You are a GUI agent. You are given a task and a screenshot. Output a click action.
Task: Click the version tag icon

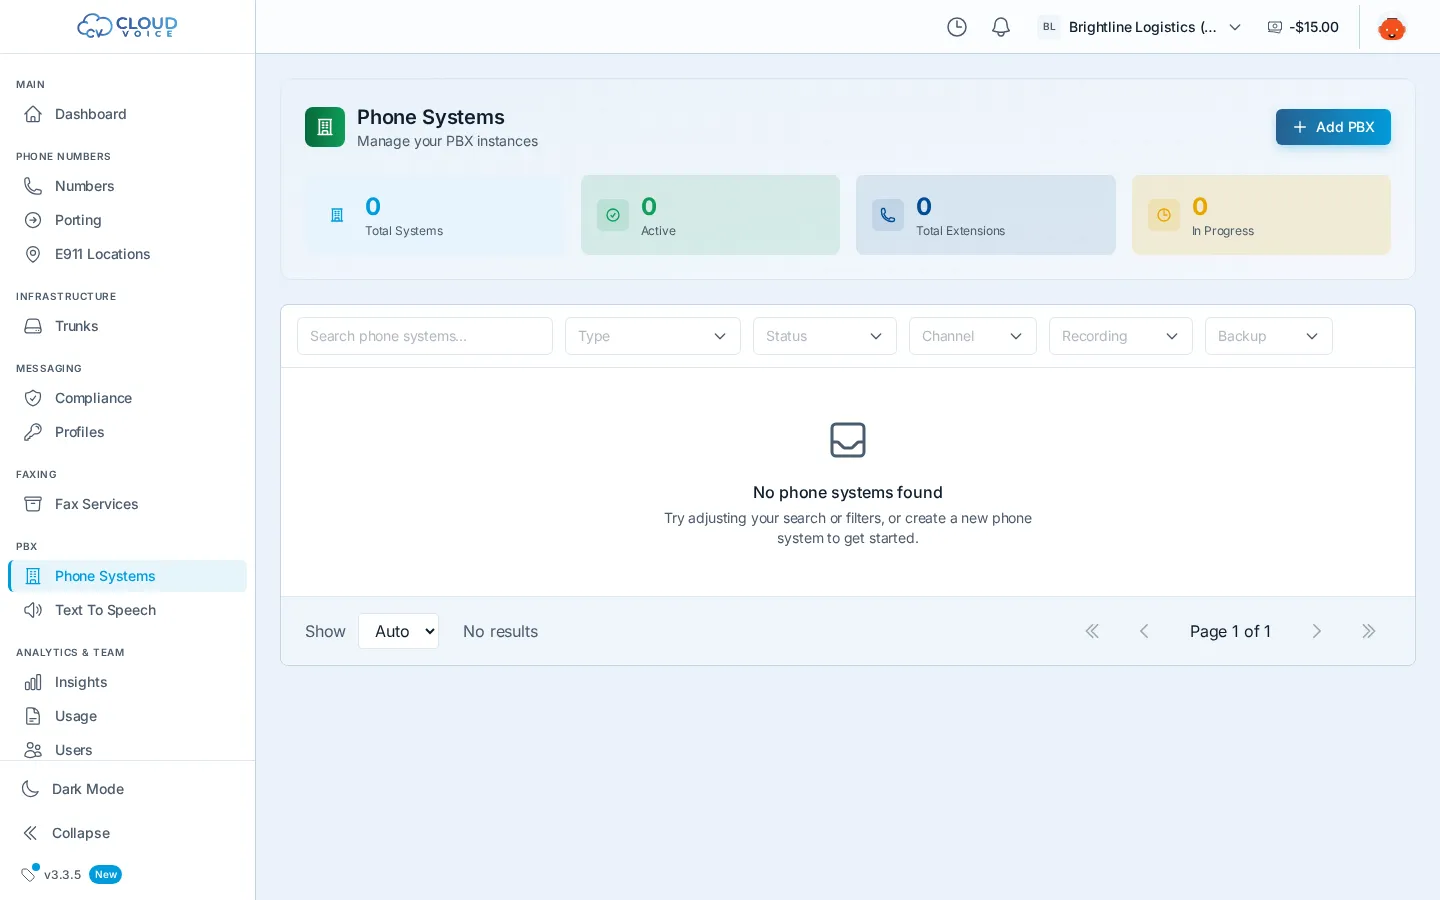(x=29, y=874)
